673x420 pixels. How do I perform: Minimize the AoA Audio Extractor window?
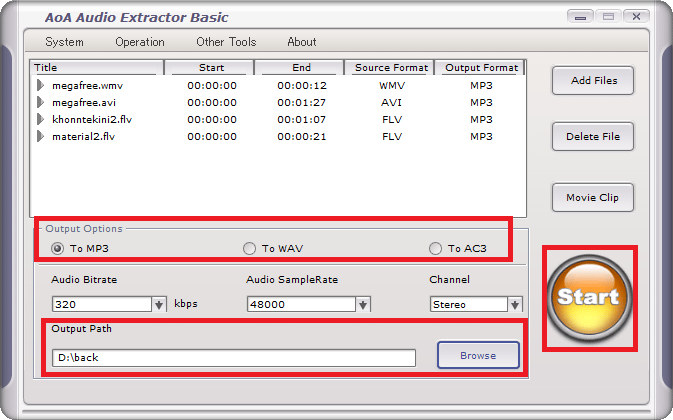[x=580, y=17]
